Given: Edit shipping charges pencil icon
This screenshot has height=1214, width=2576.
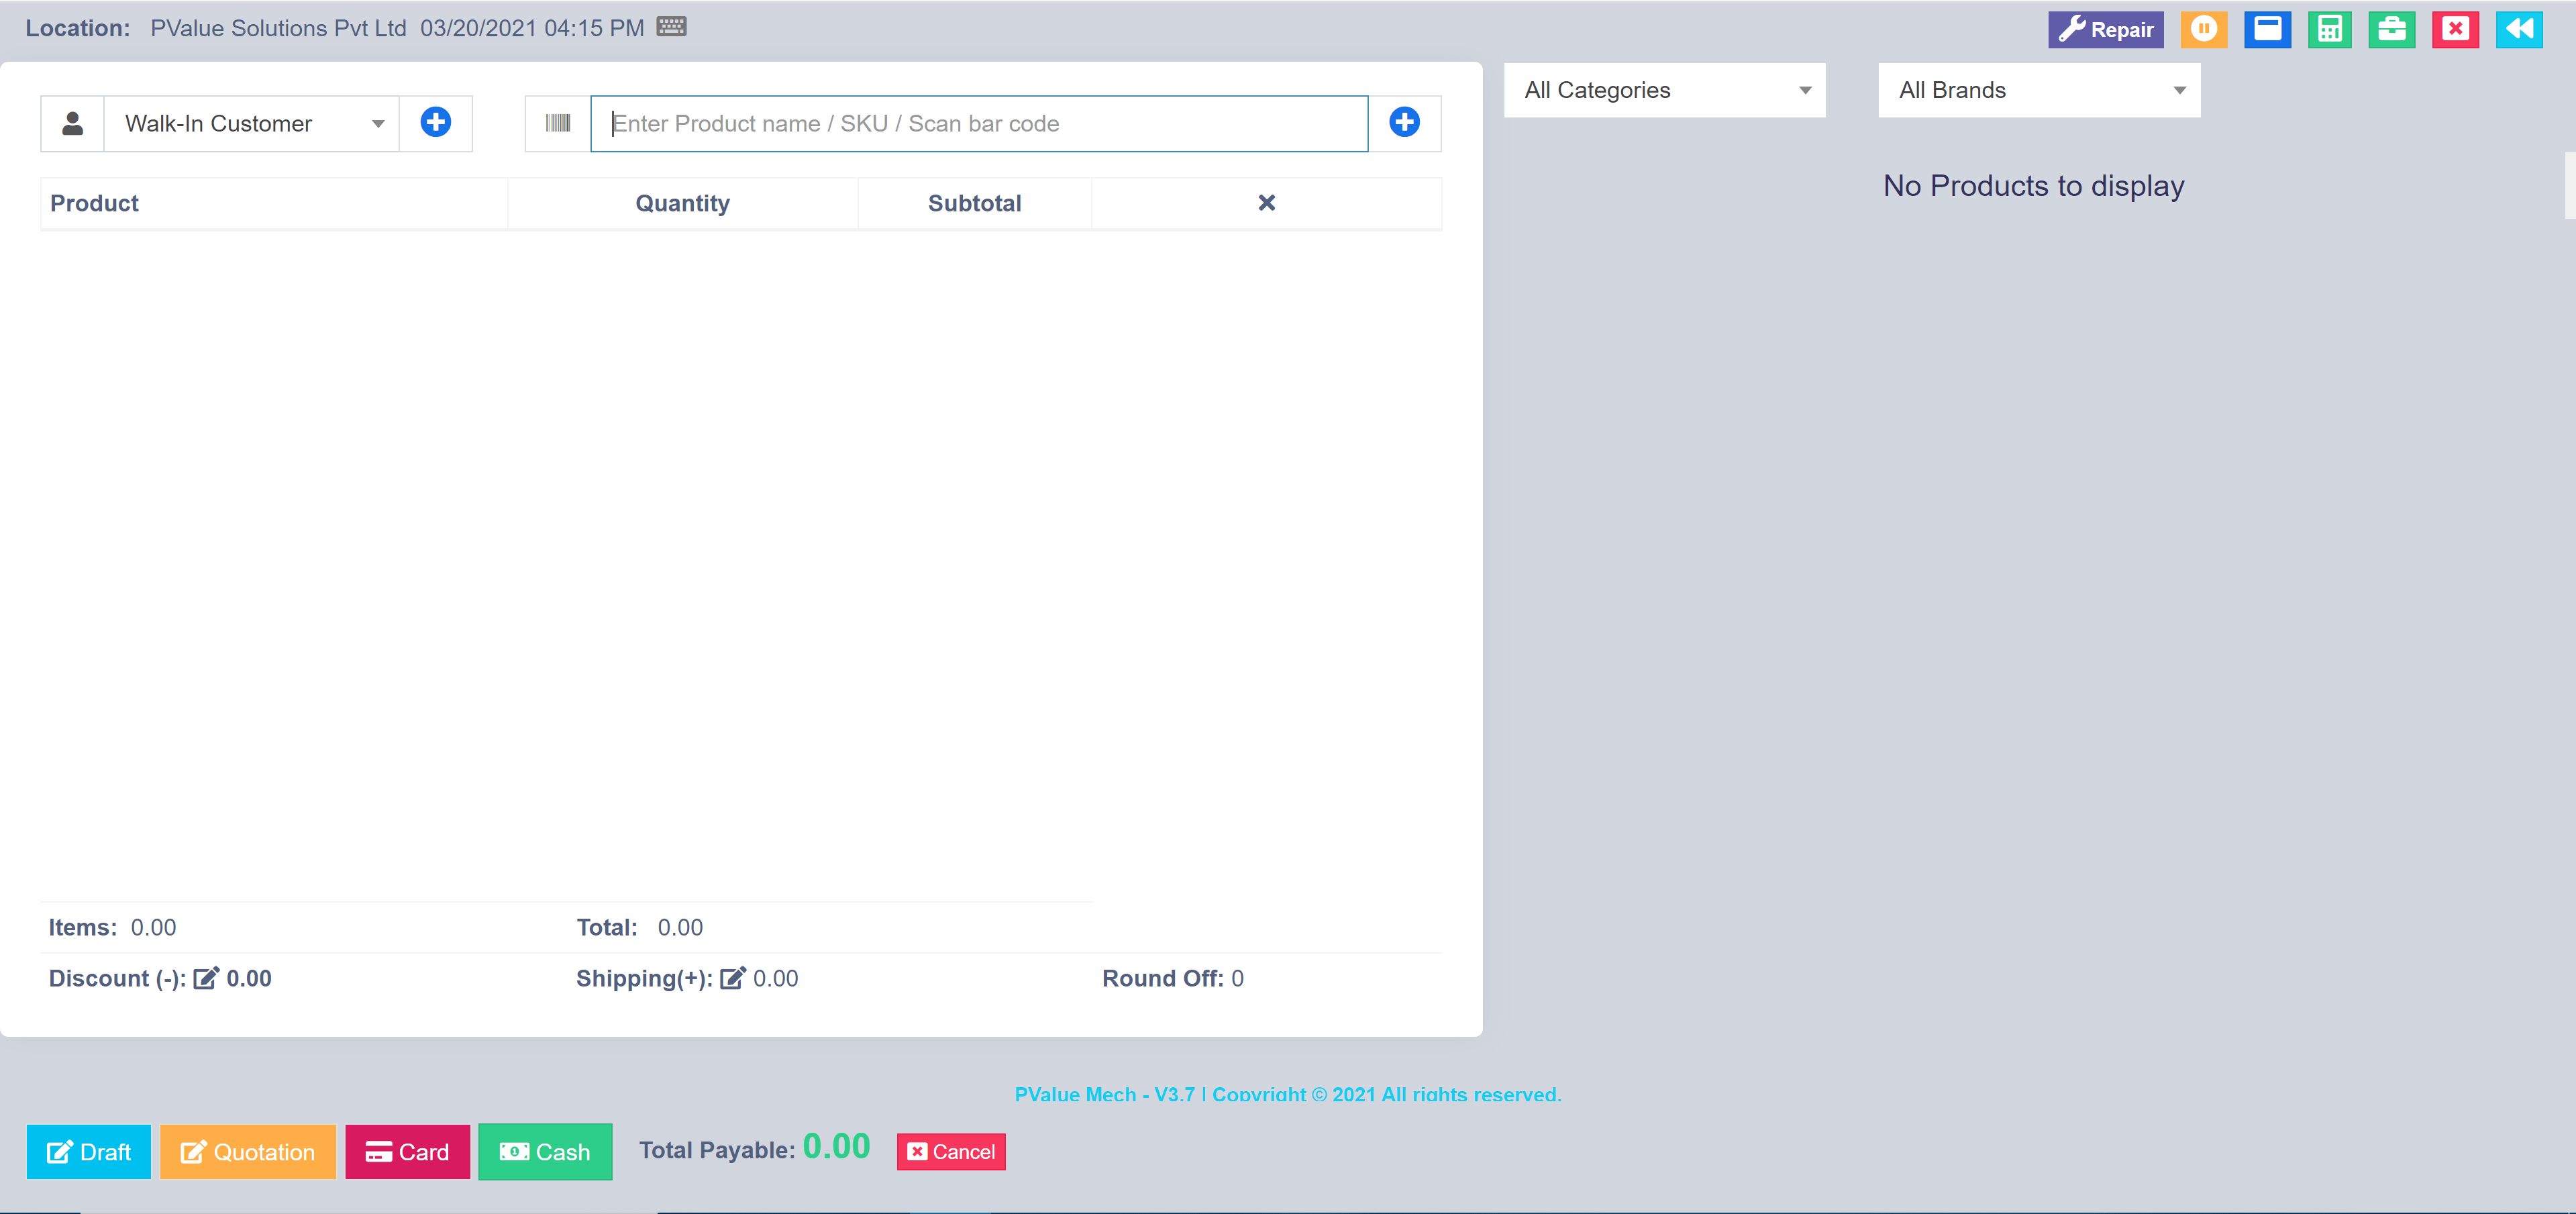Looking at the screenshot, I should click(x=732, y=978).
